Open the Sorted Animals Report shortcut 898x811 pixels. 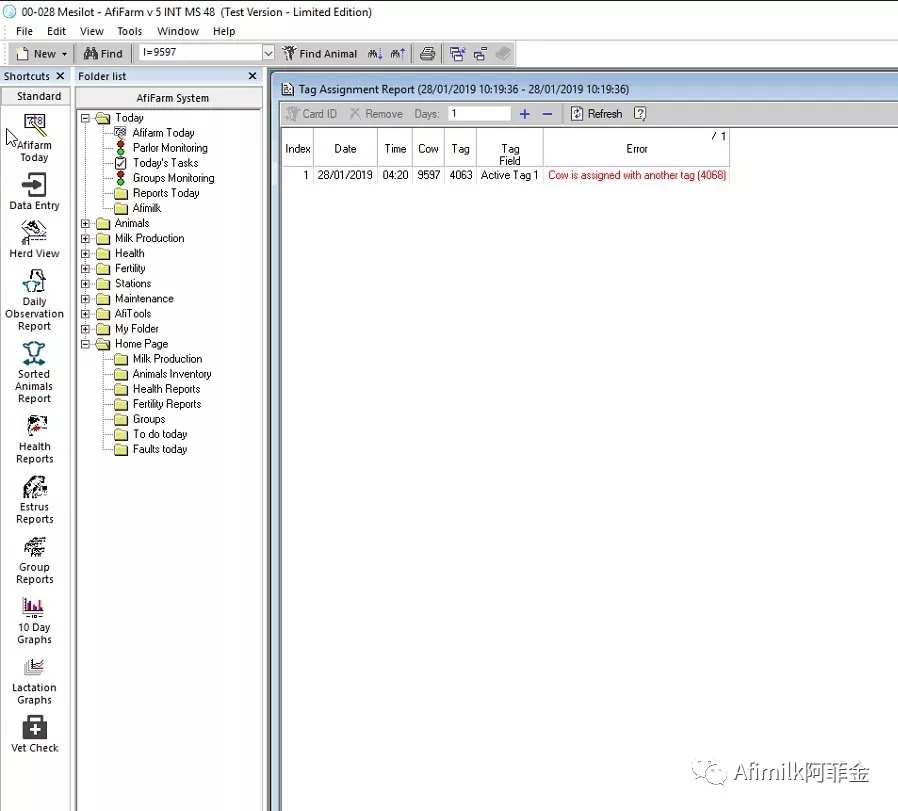(x=34, y=372)
